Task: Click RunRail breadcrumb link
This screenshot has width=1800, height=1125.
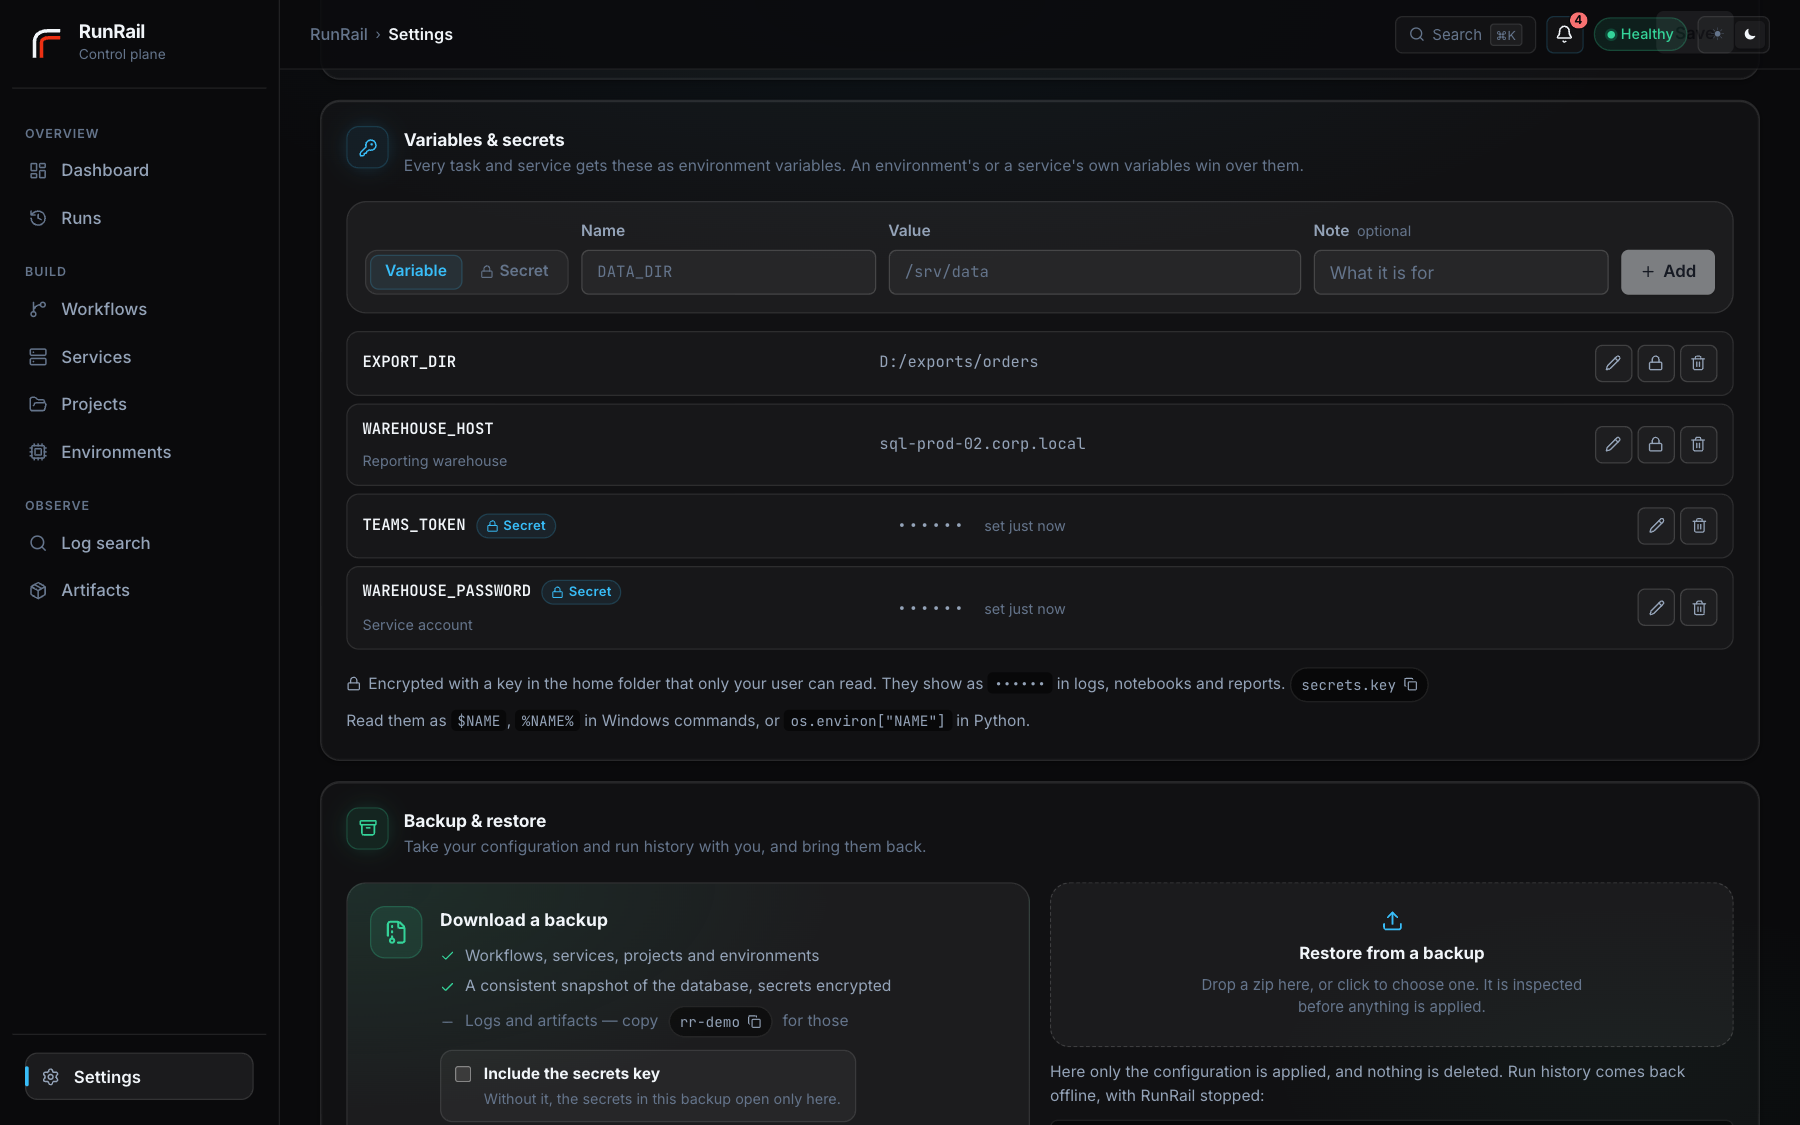Action: pyautogui.click(x=339, y=34)
